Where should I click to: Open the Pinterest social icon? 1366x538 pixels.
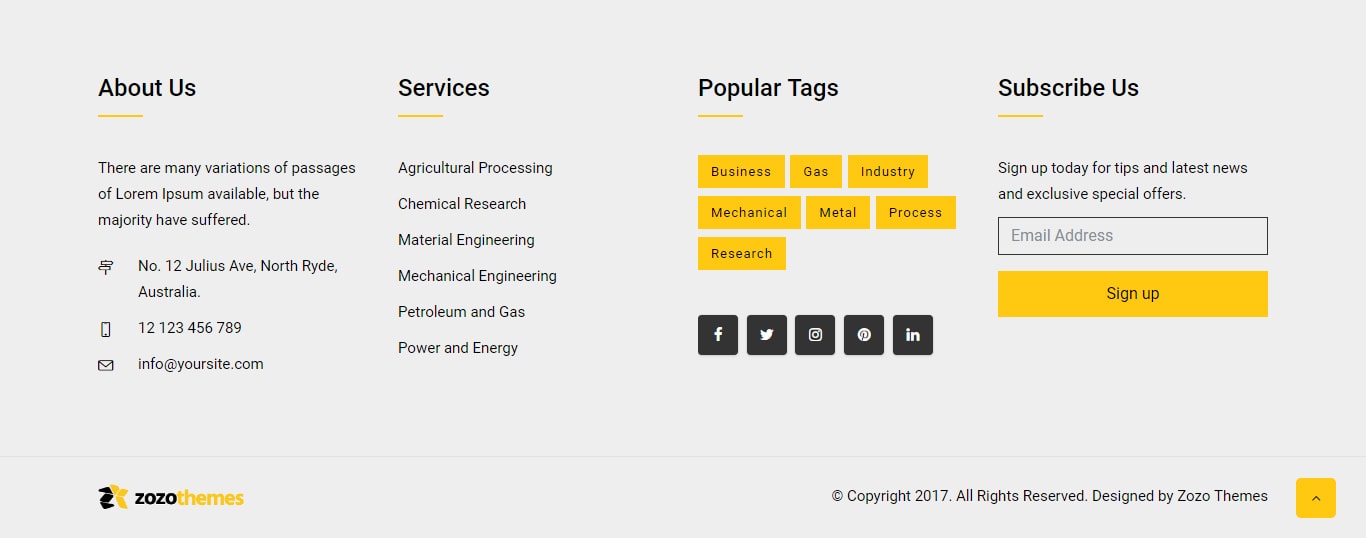864,335
